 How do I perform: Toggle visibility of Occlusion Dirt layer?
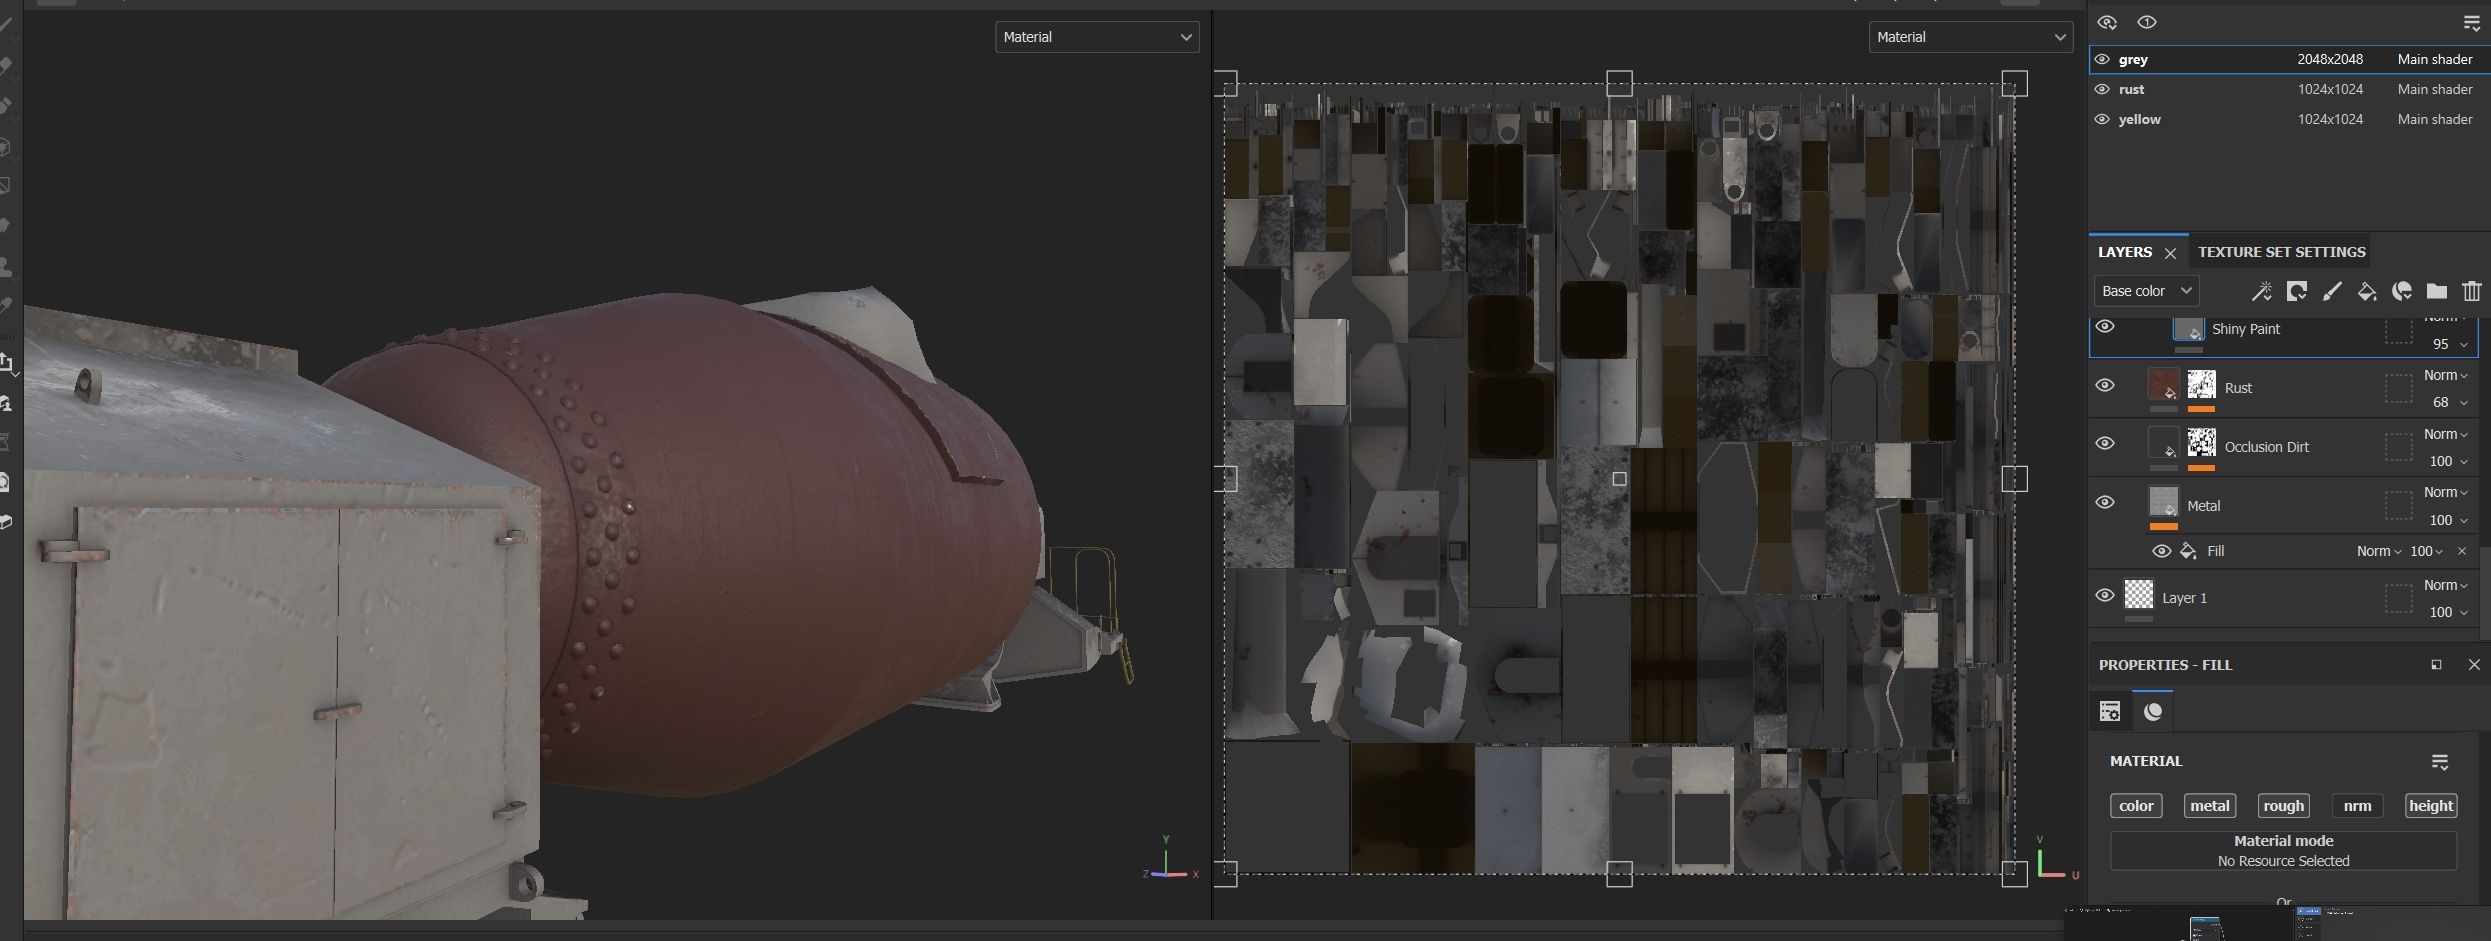point(2105,444)
